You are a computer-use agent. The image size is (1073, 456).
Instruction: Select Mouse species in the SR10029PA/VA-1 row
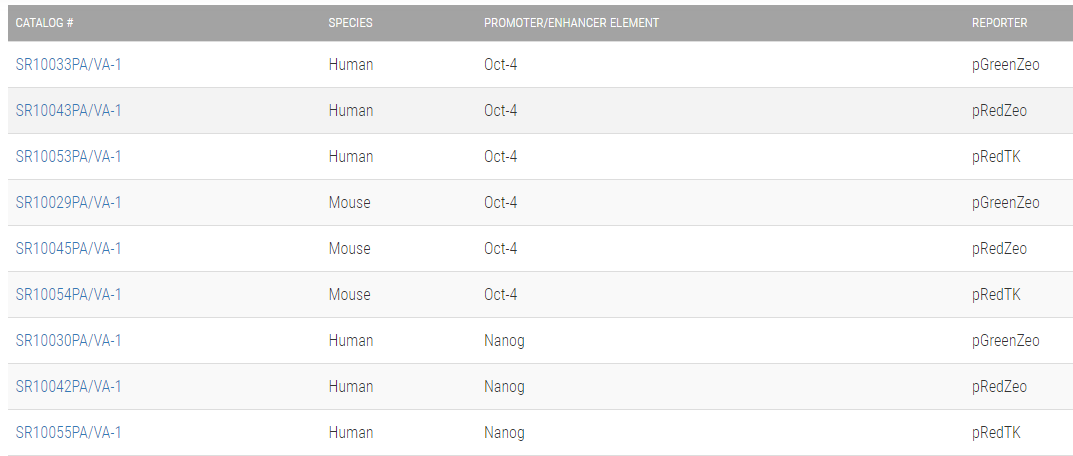click(x=350, y=203)
